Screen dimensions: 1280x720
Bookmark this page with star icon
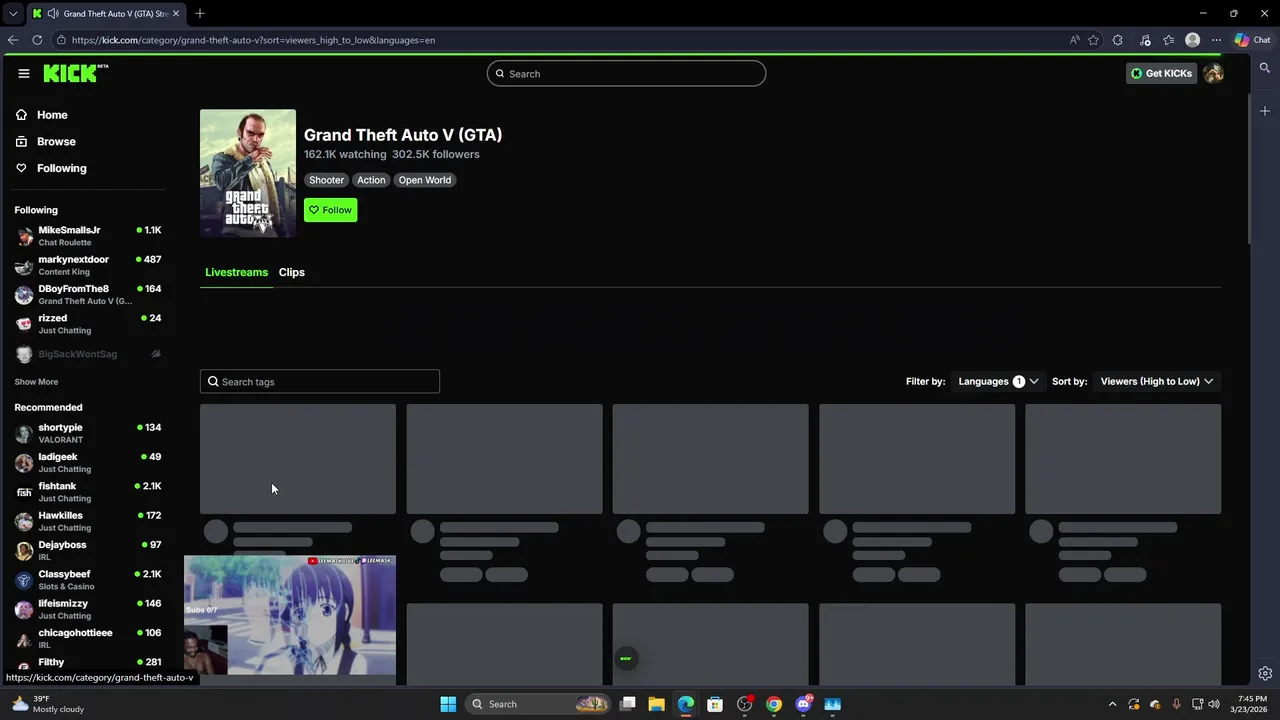coord(1093,40)
